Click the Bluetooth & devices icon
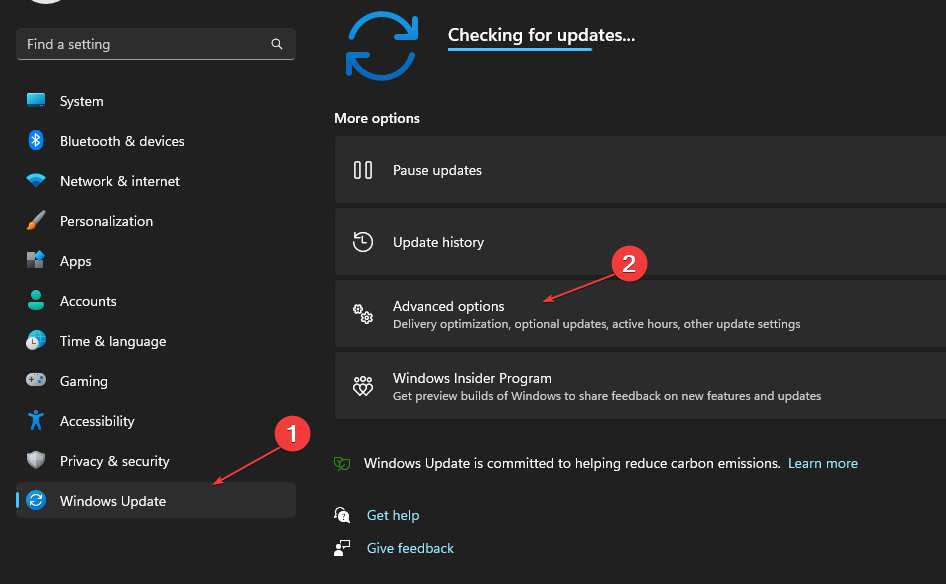The height and width of the screenshot is (584, 946). click(x=36, y=141)
